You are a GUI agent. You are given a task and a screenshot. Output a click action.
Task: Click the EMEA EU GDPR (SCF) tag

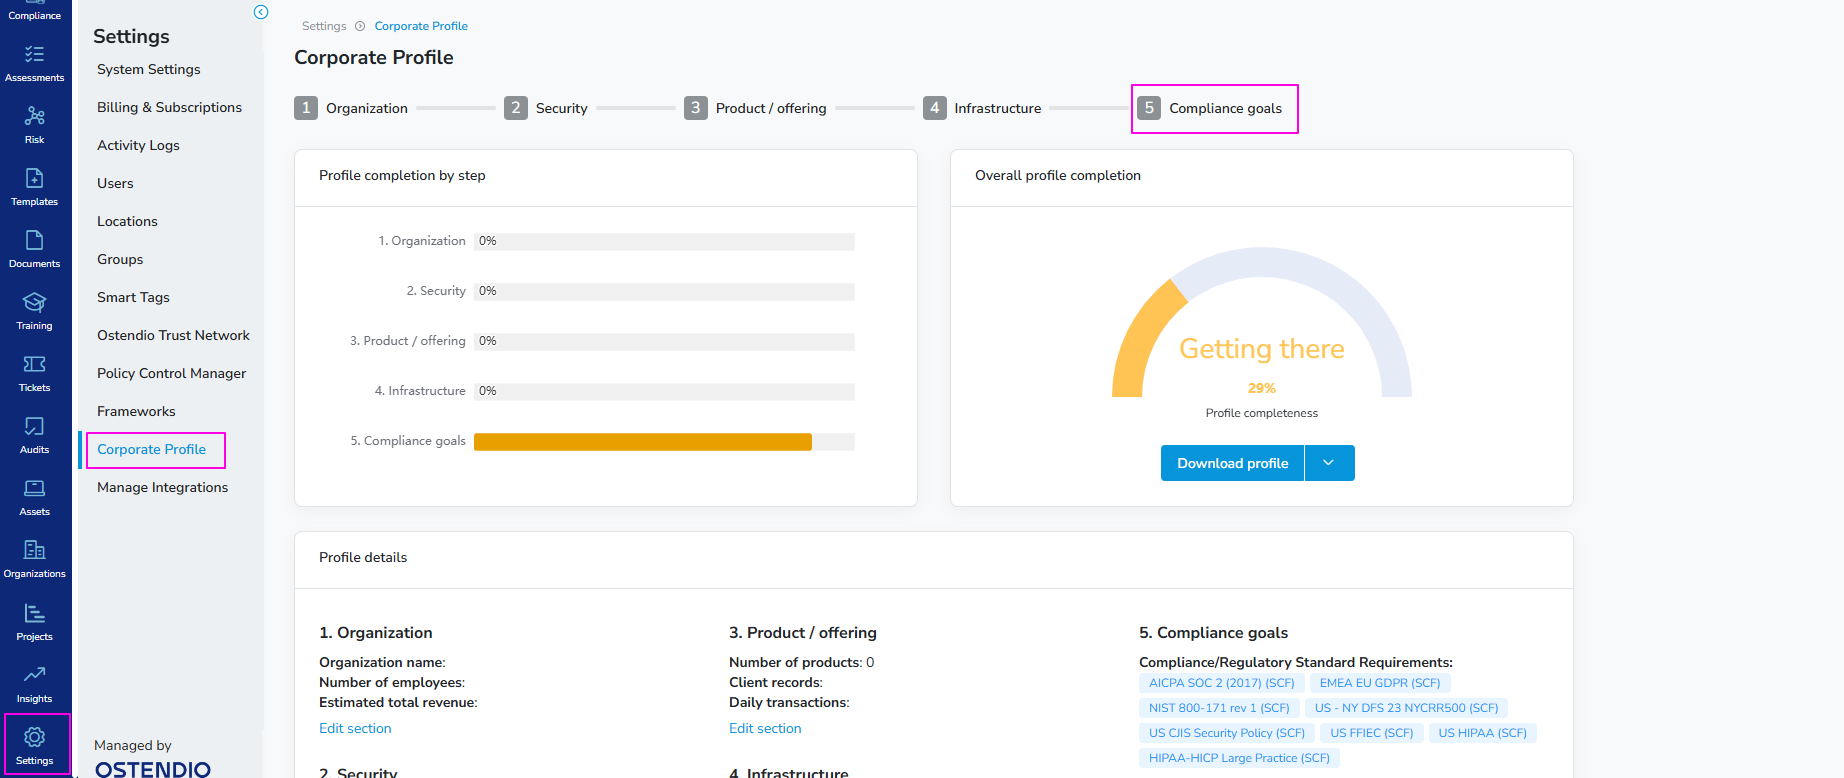coord(1380,683)
